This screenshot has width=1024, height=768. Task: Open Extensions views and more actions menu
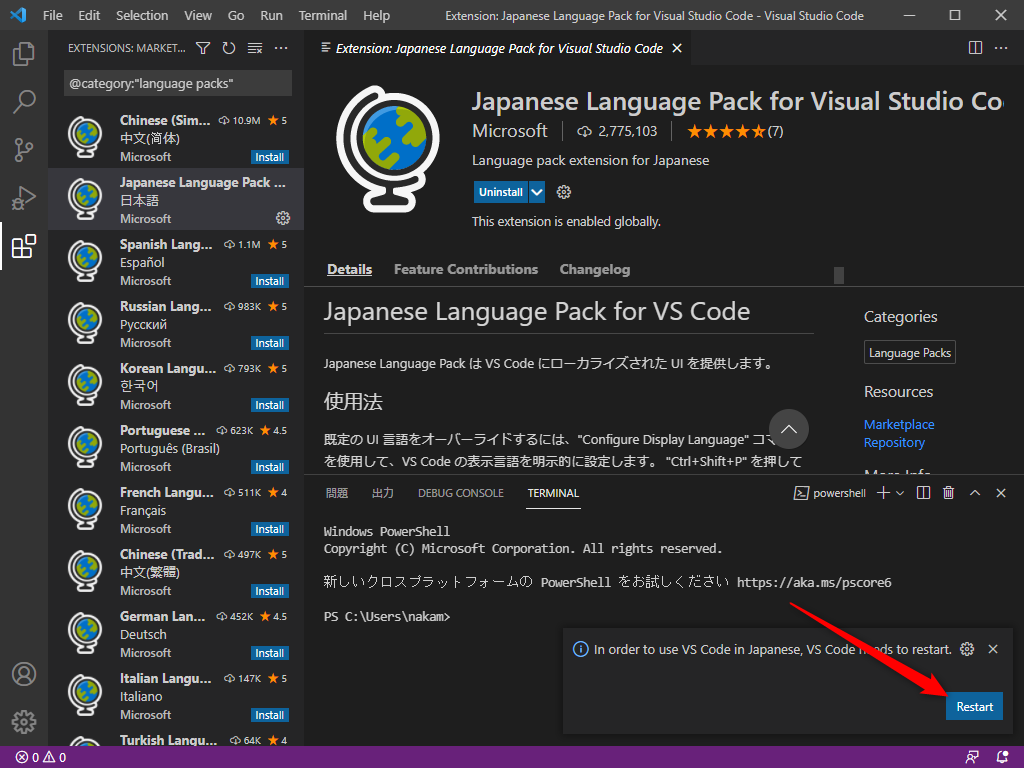[281, 48]
